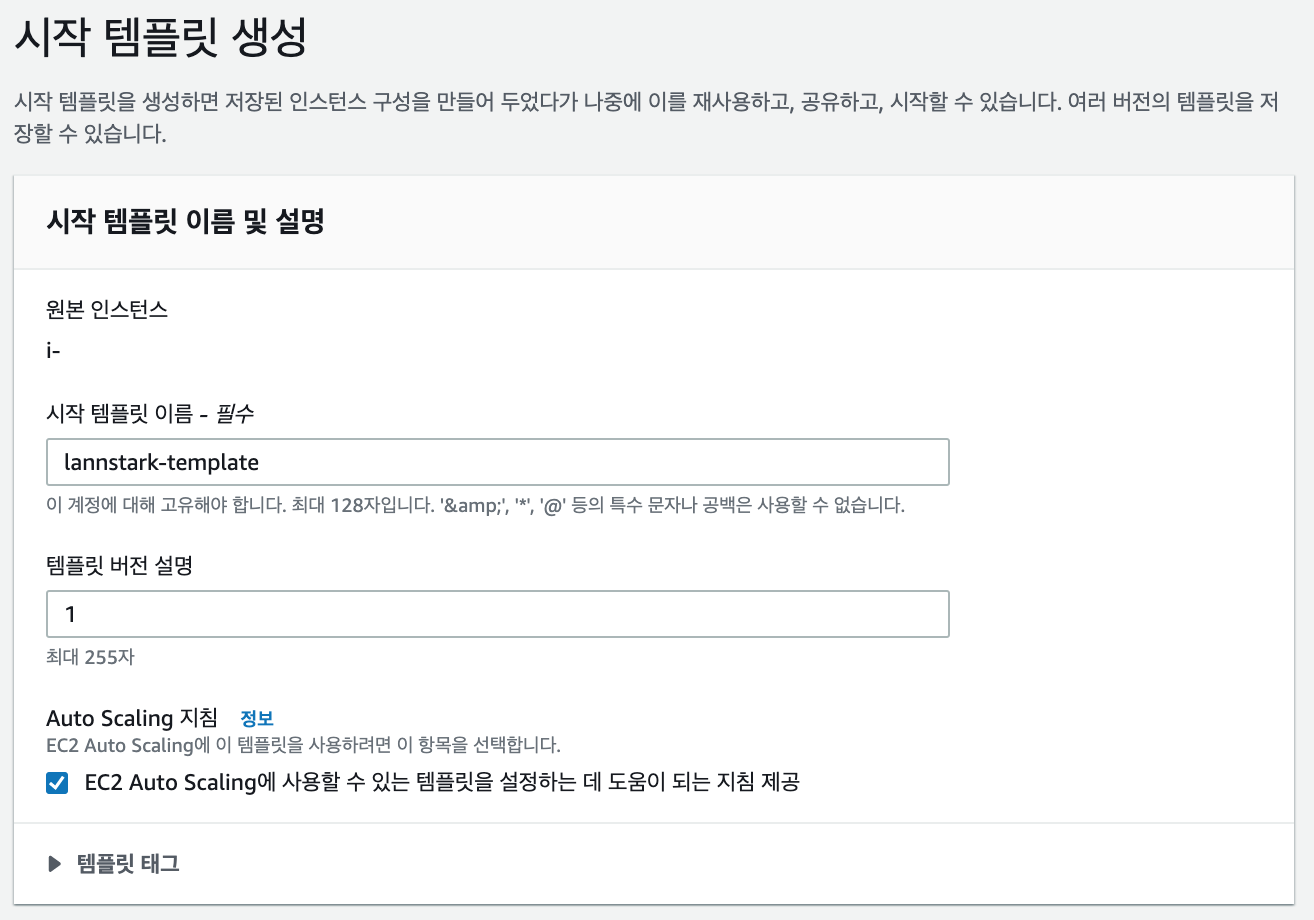Click the '템플릿 버전 설명' label
The image size is (1314, 920).
(x=119, y=566)
